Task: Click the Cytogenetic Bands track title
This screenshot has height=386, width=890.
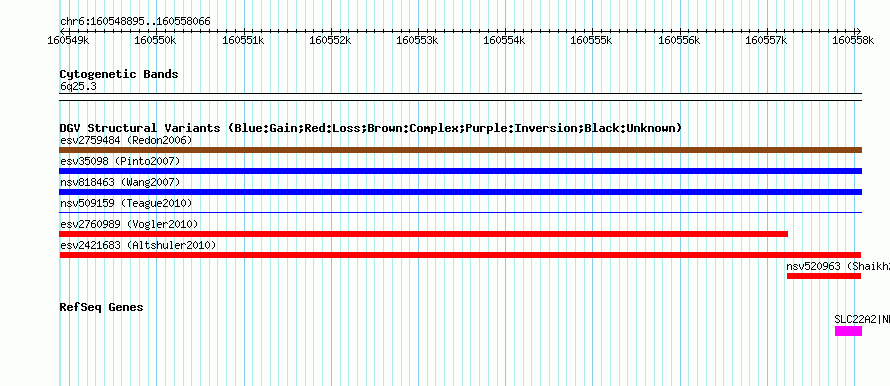Action: (x=119, y=74)
